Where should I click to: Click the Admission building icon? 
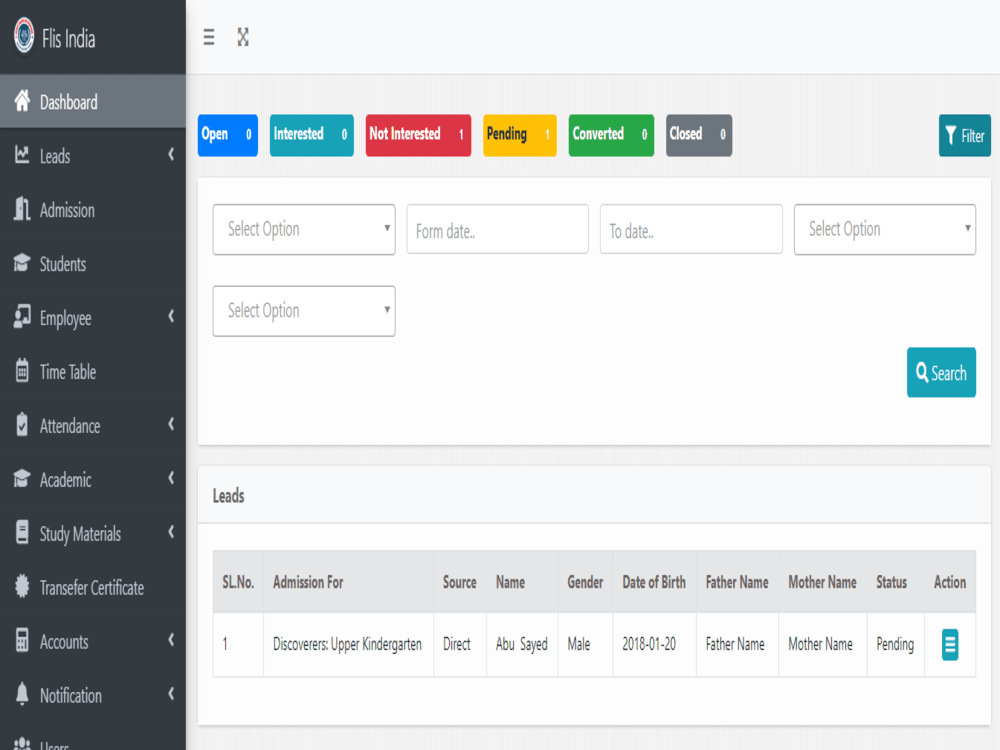22,209
